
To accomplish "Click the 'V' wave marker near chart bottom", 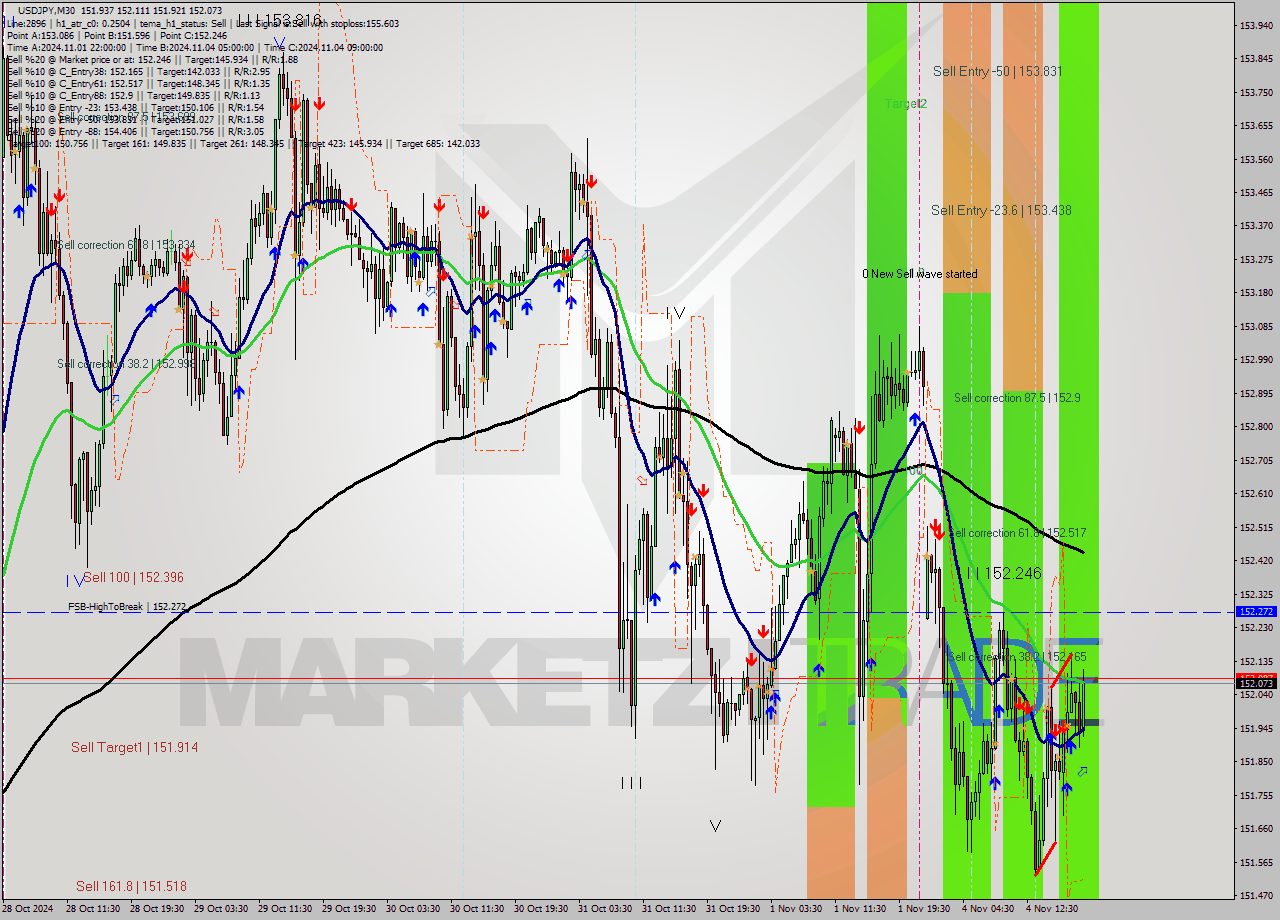I will pos(715,826).
